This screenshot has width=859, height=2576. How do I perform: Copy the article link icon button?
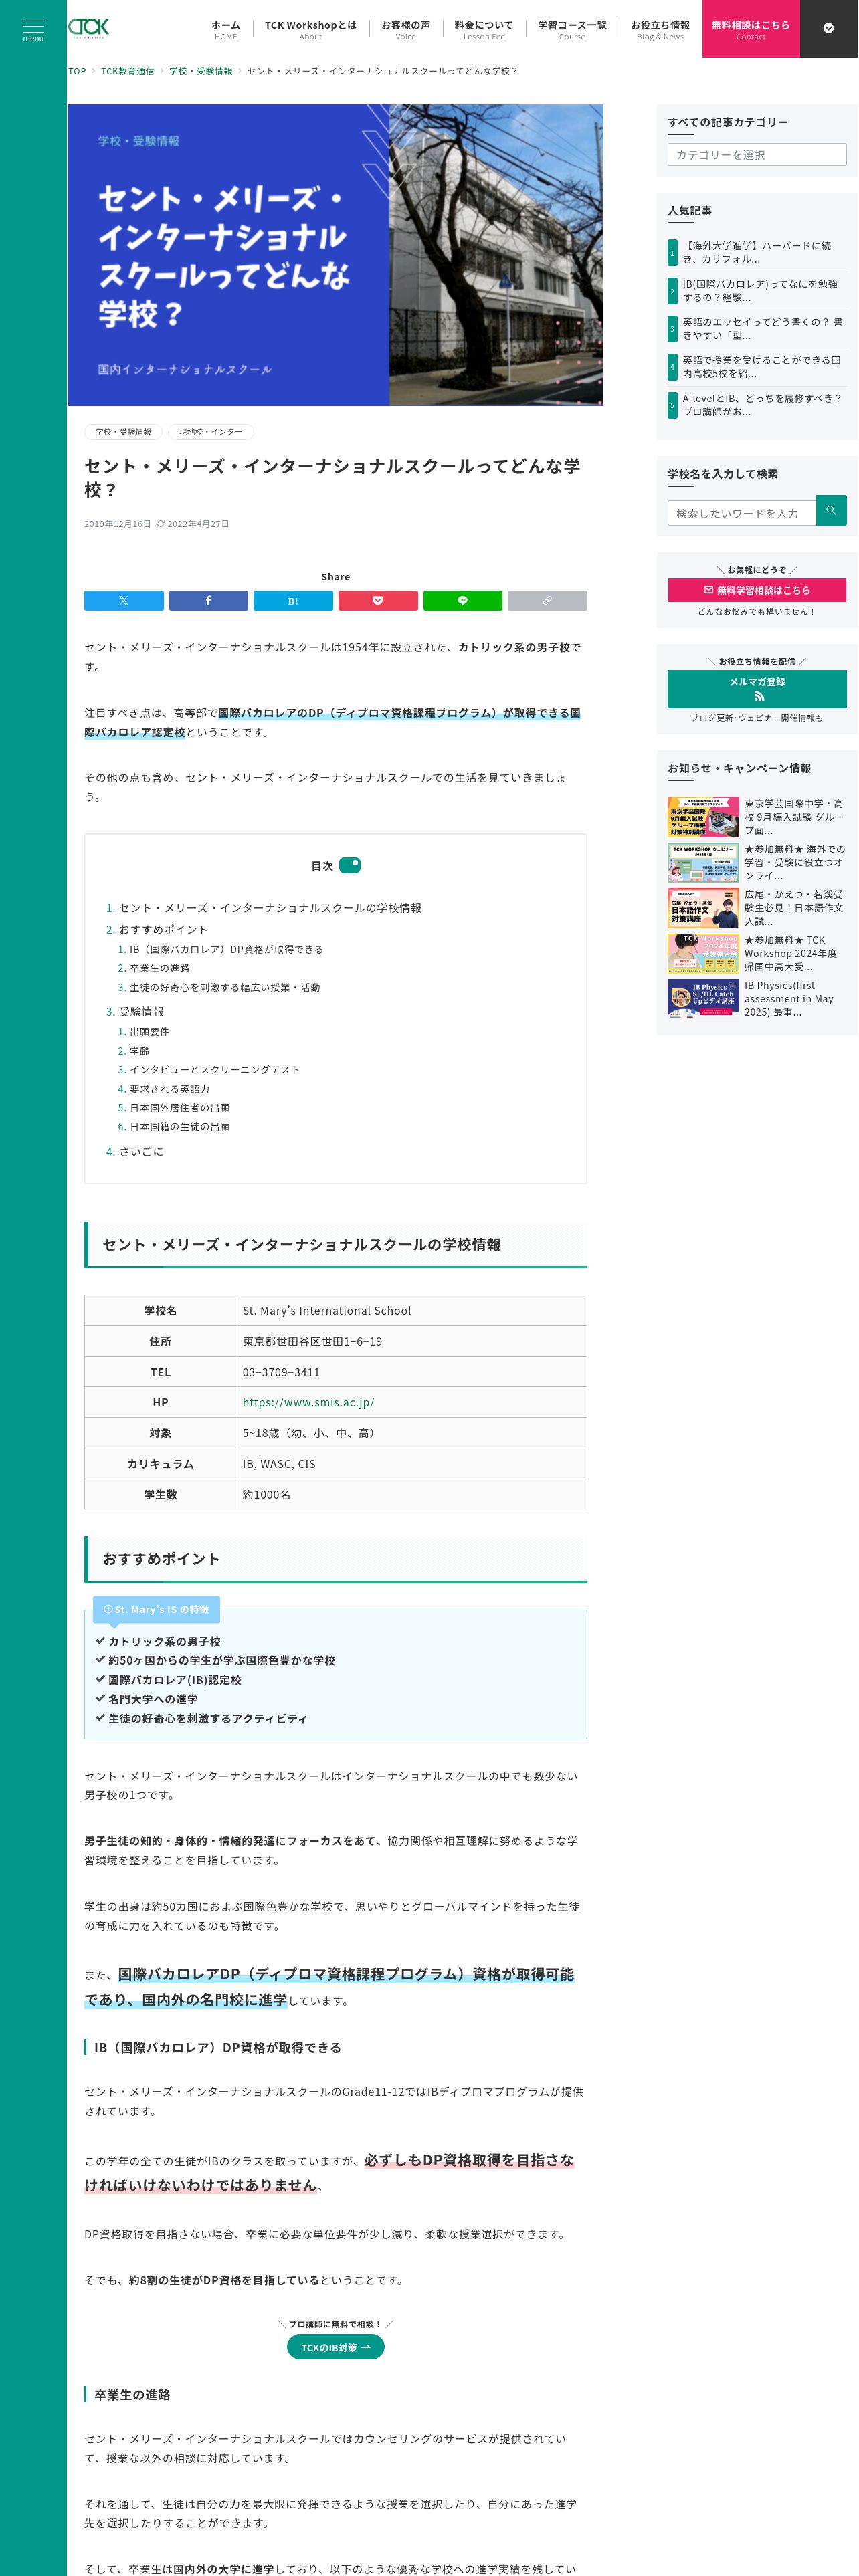547,601
